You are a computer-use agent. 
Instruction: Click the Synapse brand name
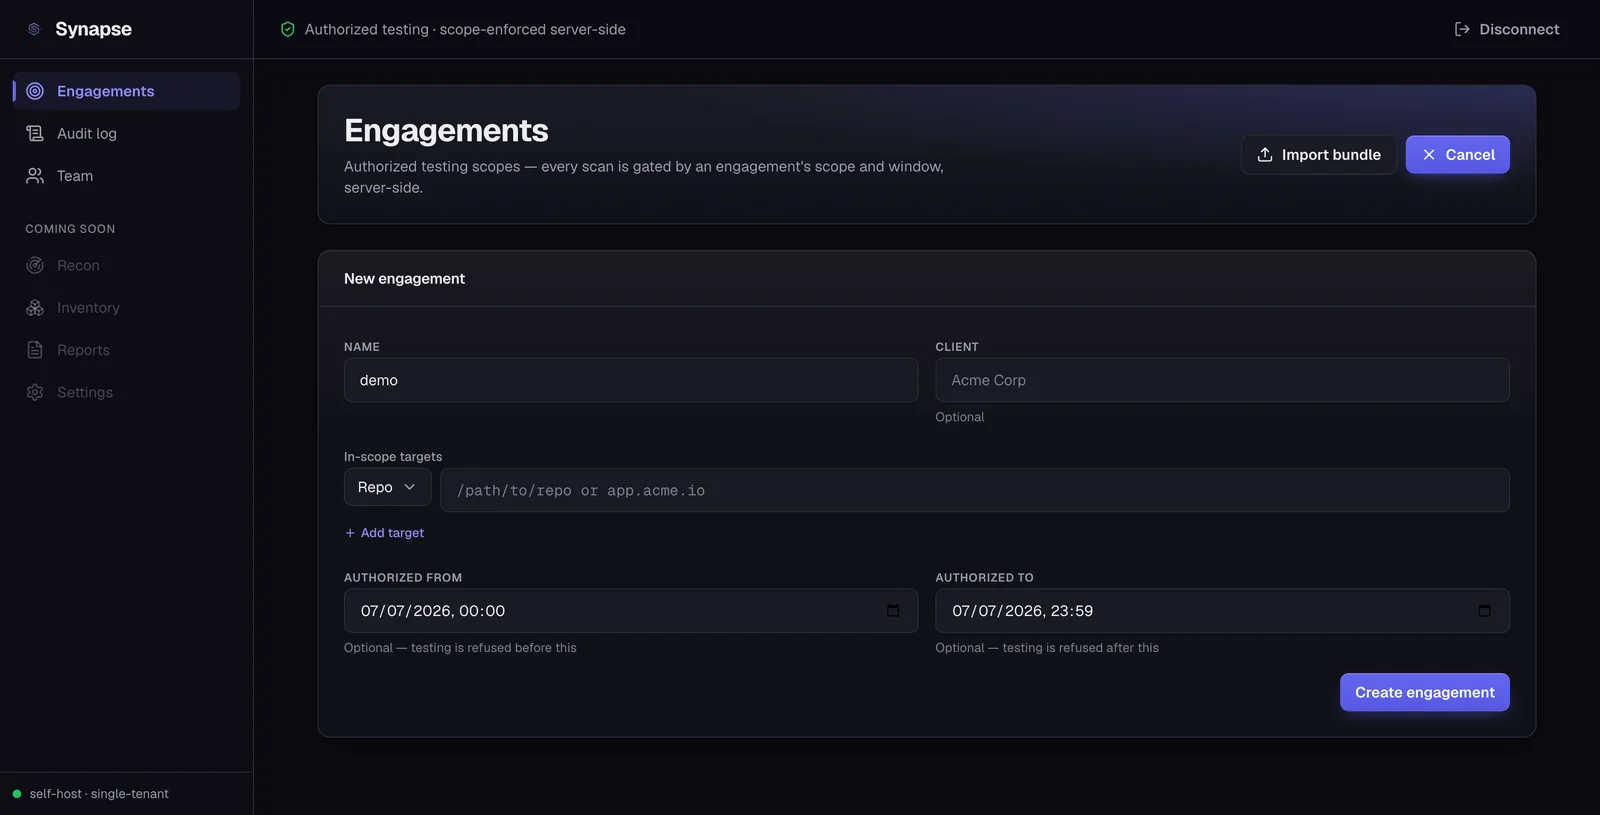click(93, 29)
